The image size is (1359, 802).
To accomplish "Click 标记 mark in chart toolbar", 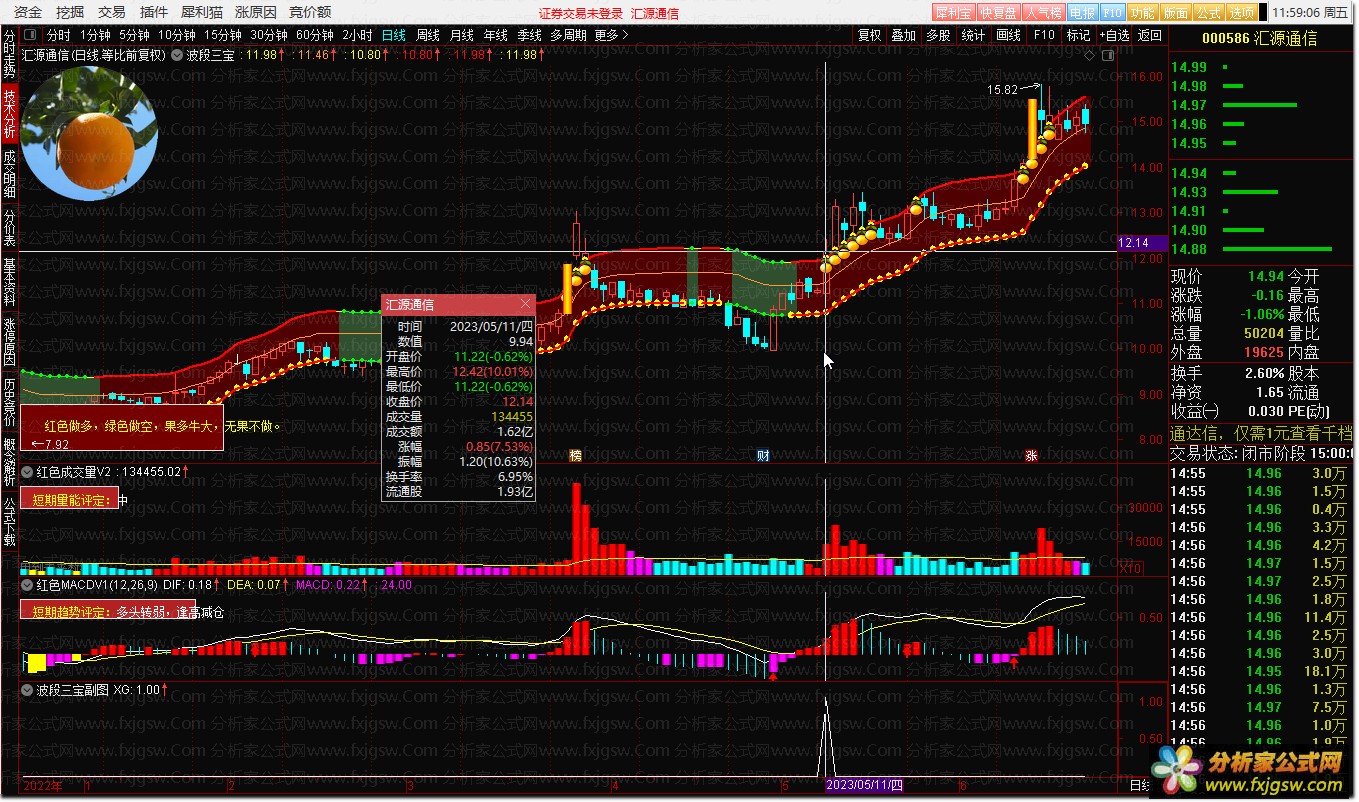I will coord(1078,35).
